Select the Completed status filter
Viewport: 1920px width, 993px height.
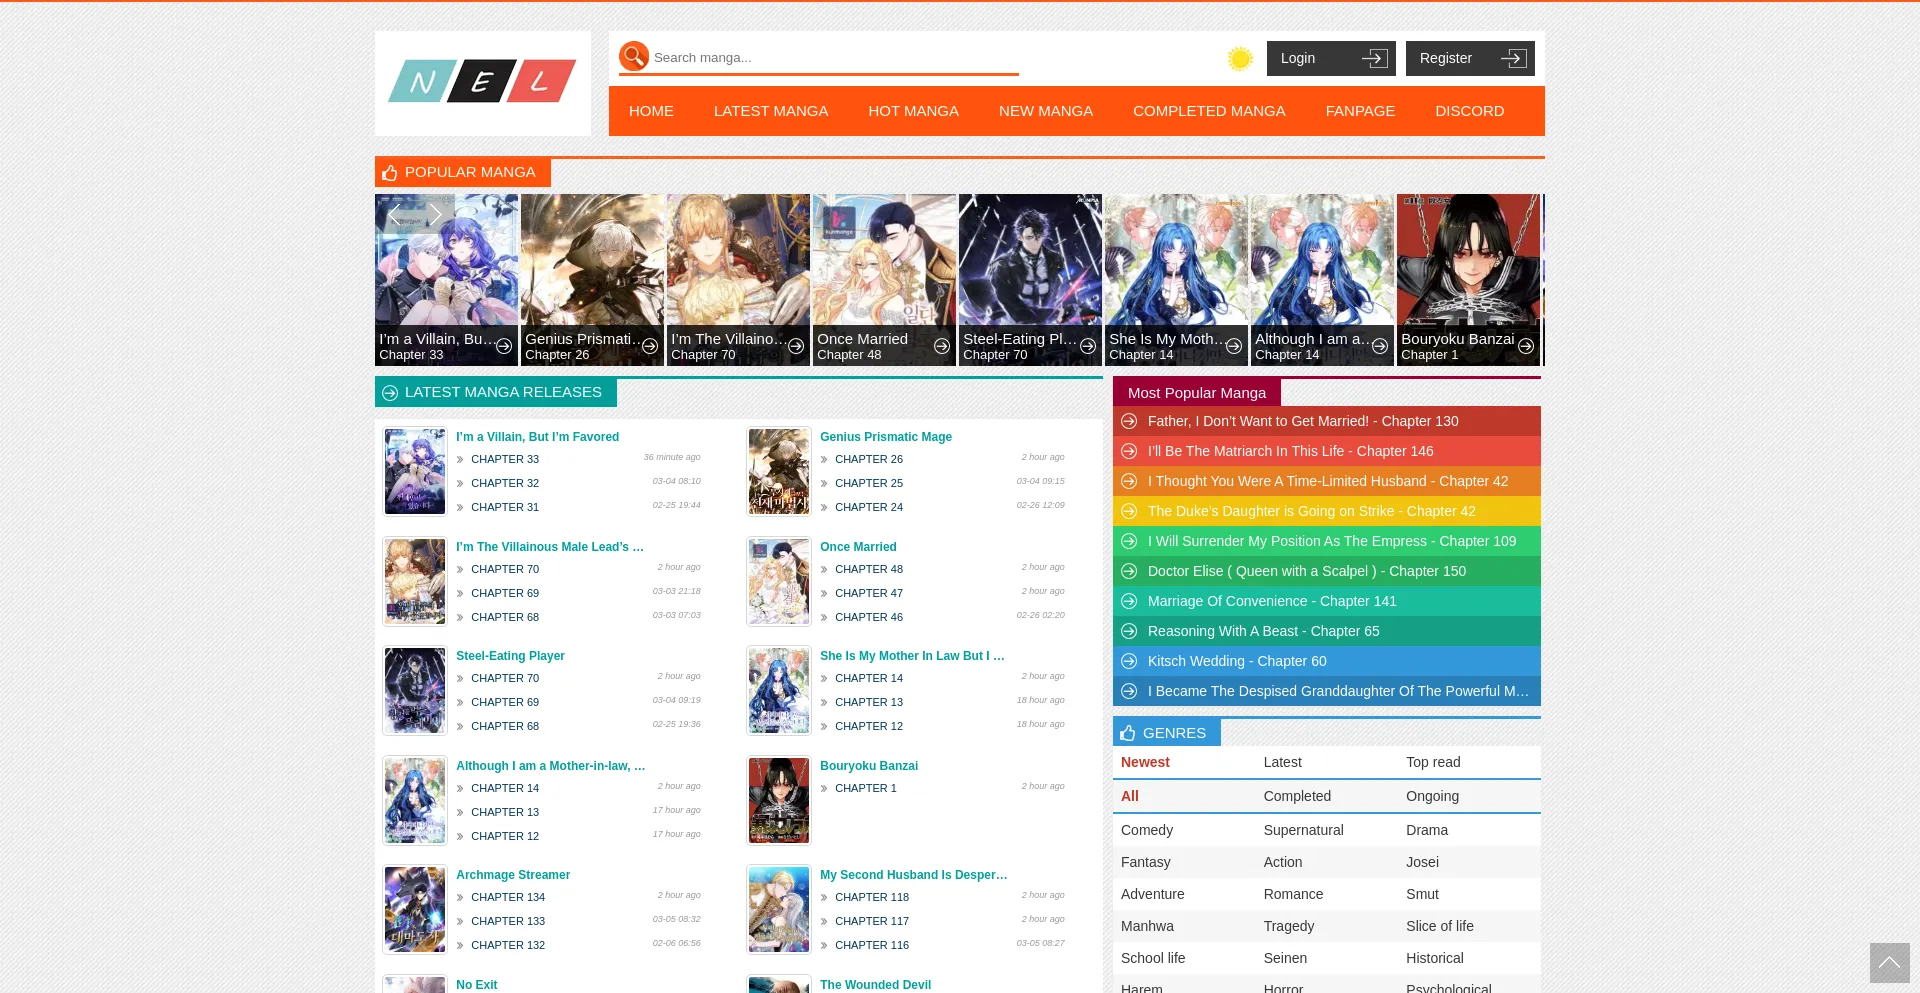click(x=1297, y=796)
